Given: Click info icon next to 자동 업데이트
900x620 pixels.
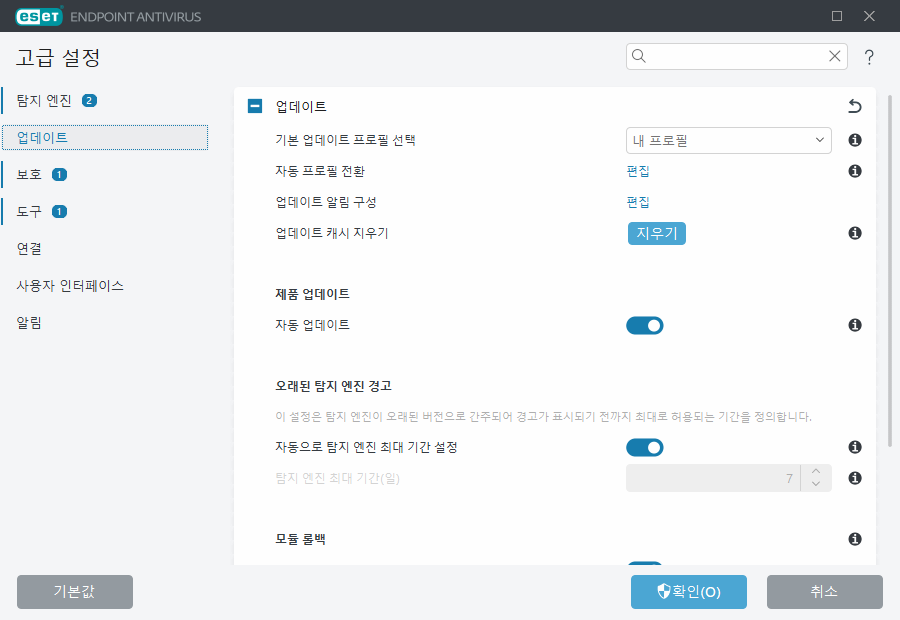Looking at the screenshot, I should click(854, 324).
